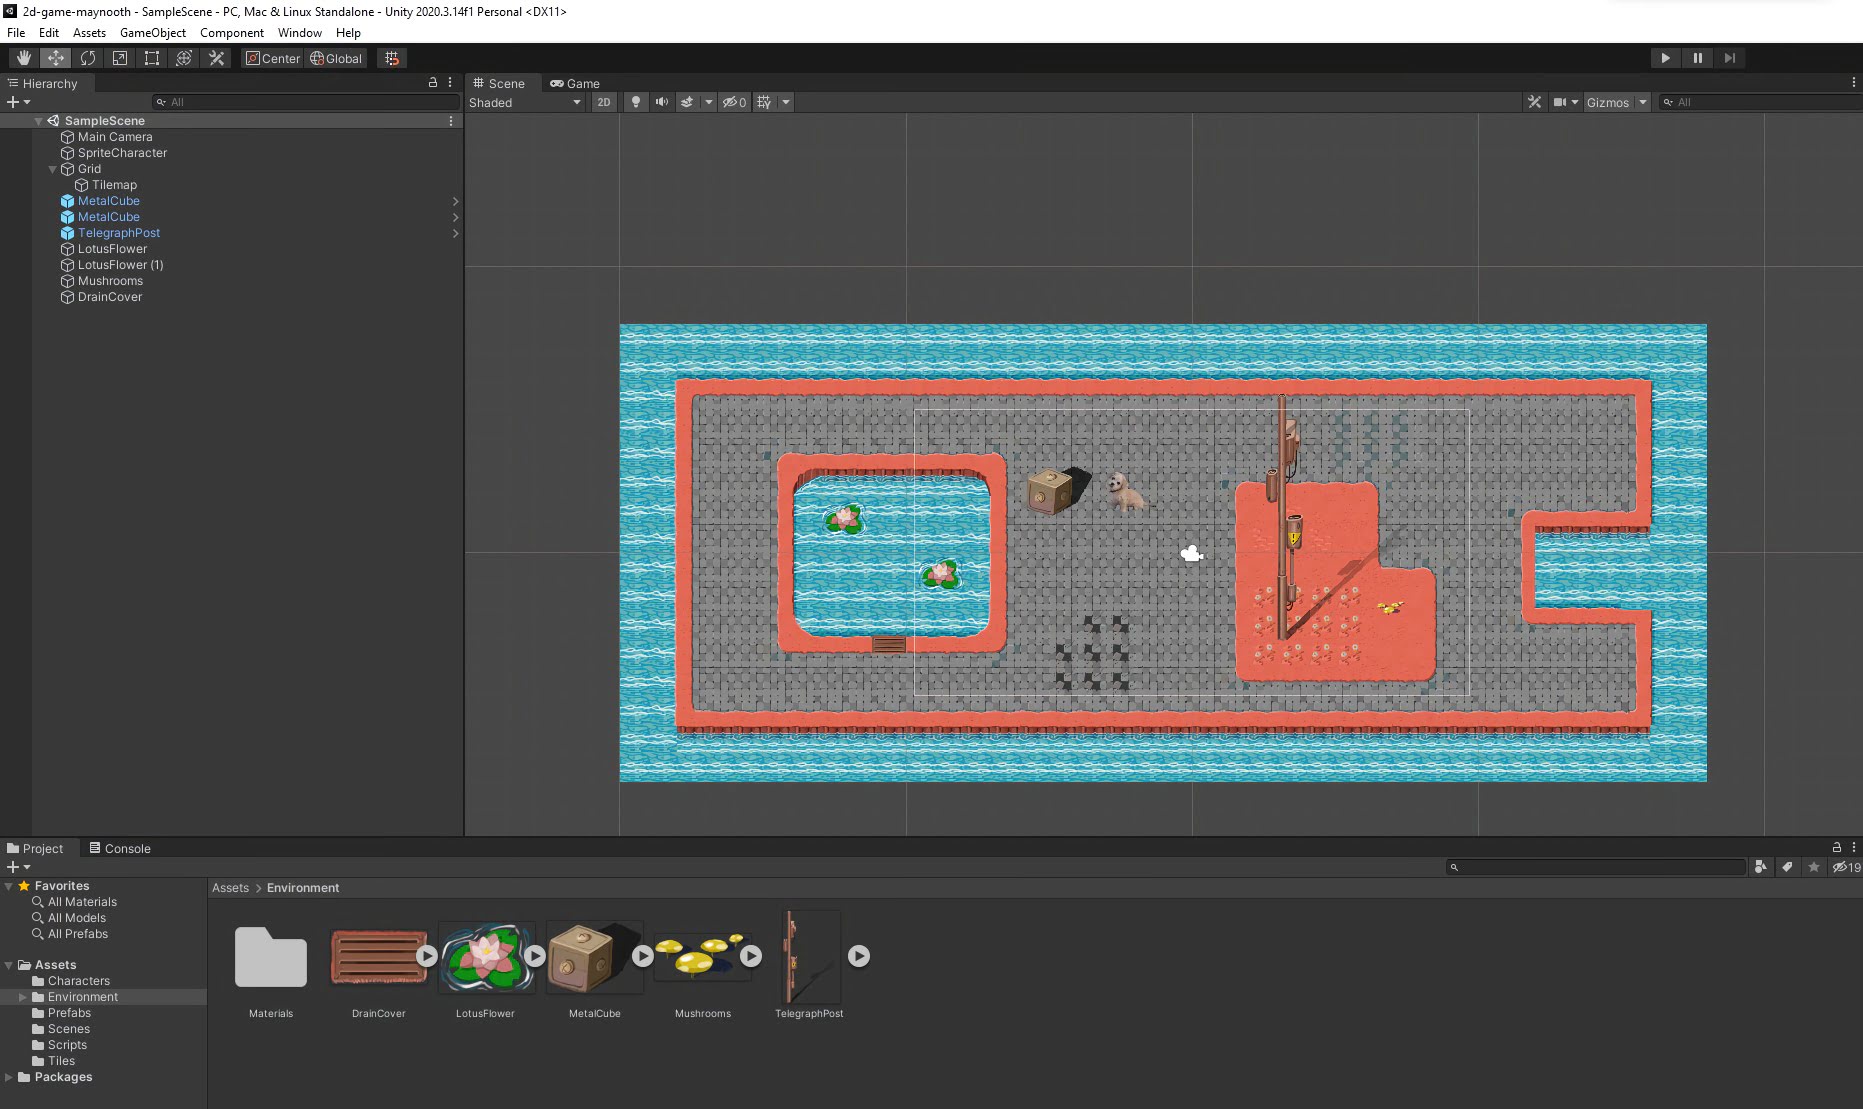Viewport: 1863px width, 1109px height.
Task: Select DrainCover in Hierarchy
Action: 110,297
